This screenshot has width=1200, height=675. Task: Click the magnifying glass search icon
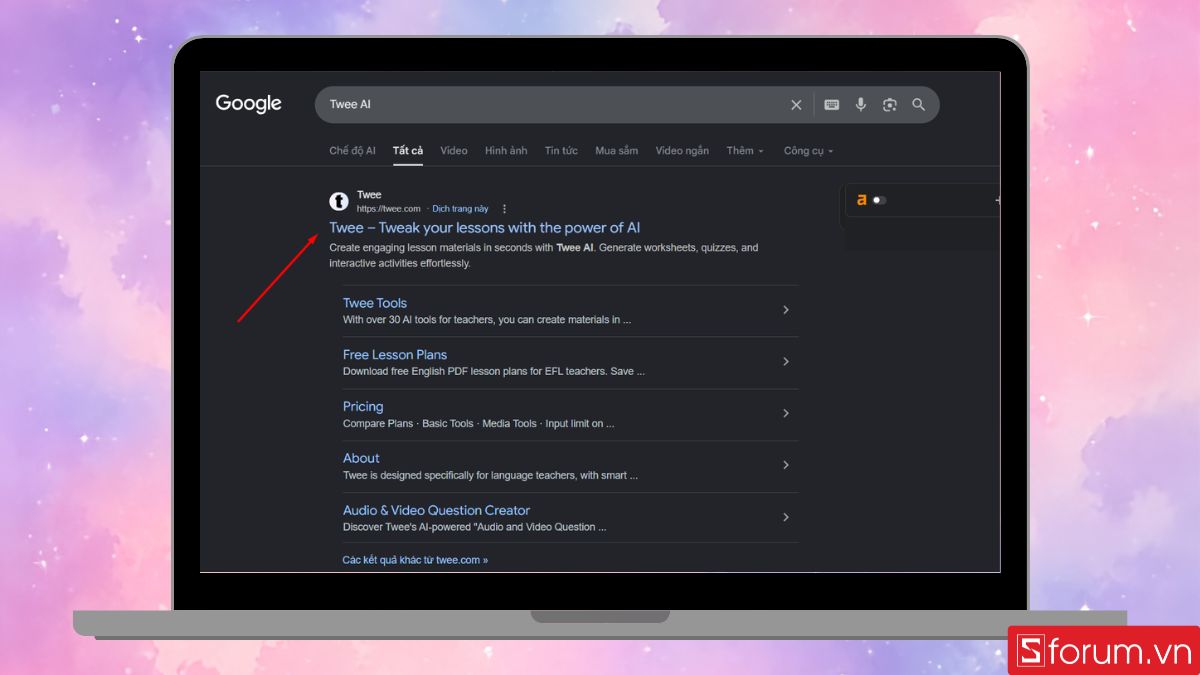[919, 105]
